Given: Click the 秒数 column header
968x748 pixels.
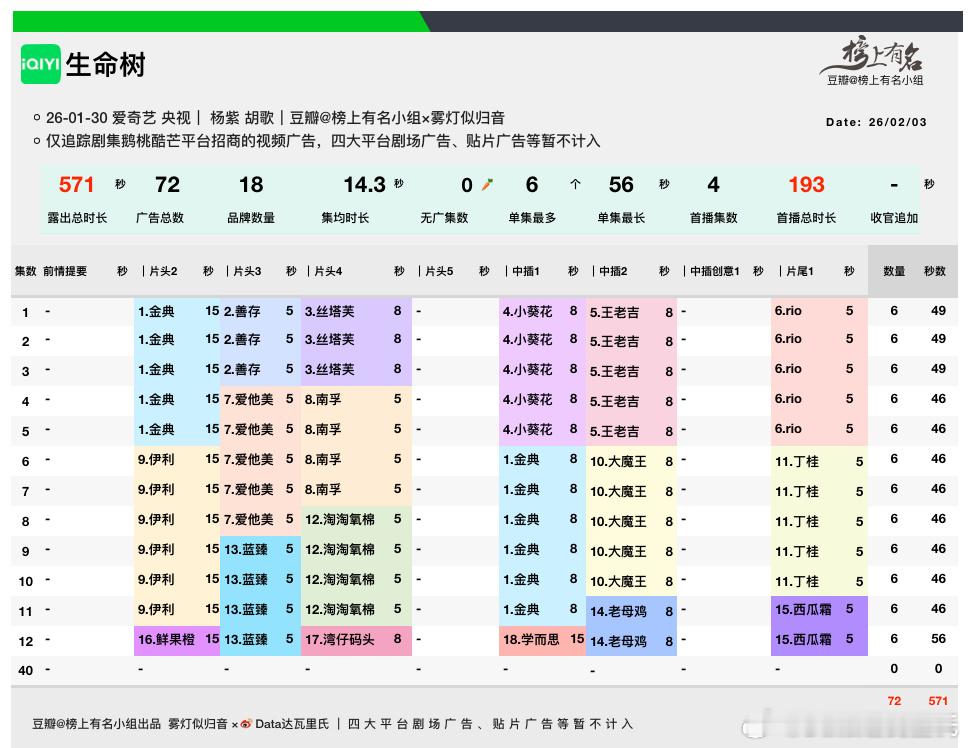Looking at the screenshot, I should 934,271.
